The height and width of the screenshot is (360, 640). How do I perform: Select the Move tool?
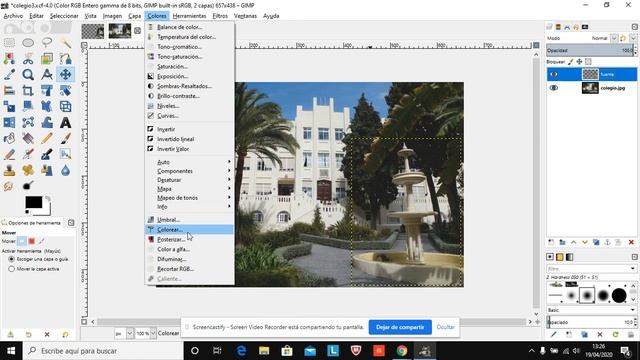tap(65, 75)
